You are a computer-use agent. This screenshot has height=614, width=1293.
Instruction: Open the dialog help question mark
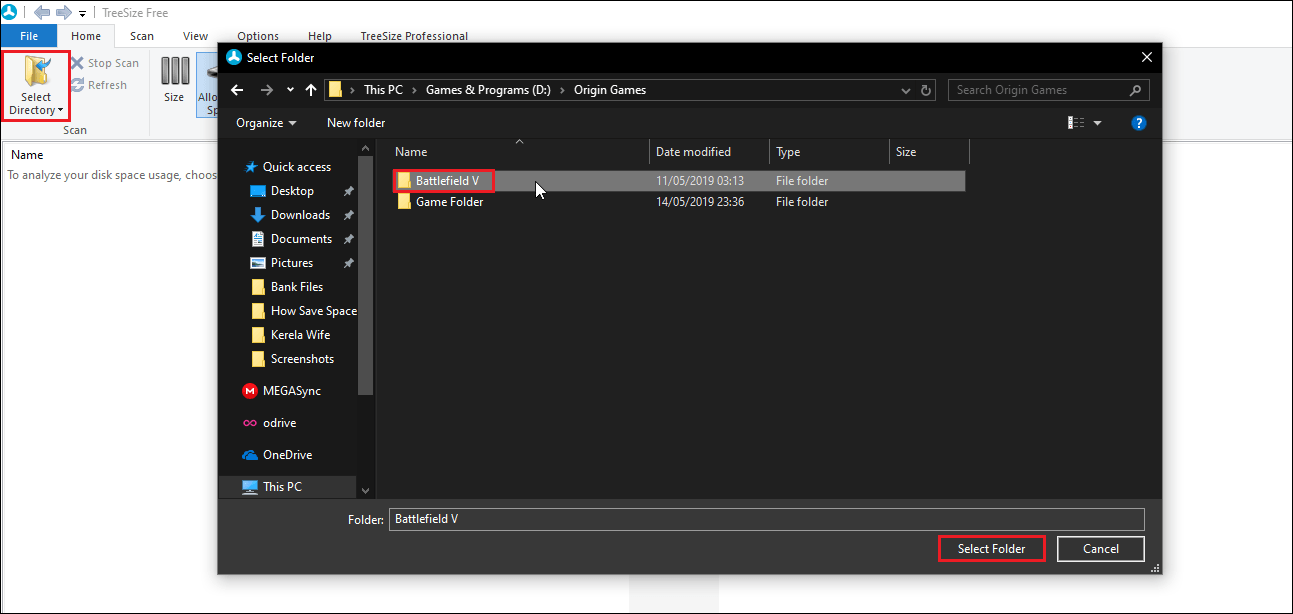(1138, 123)
